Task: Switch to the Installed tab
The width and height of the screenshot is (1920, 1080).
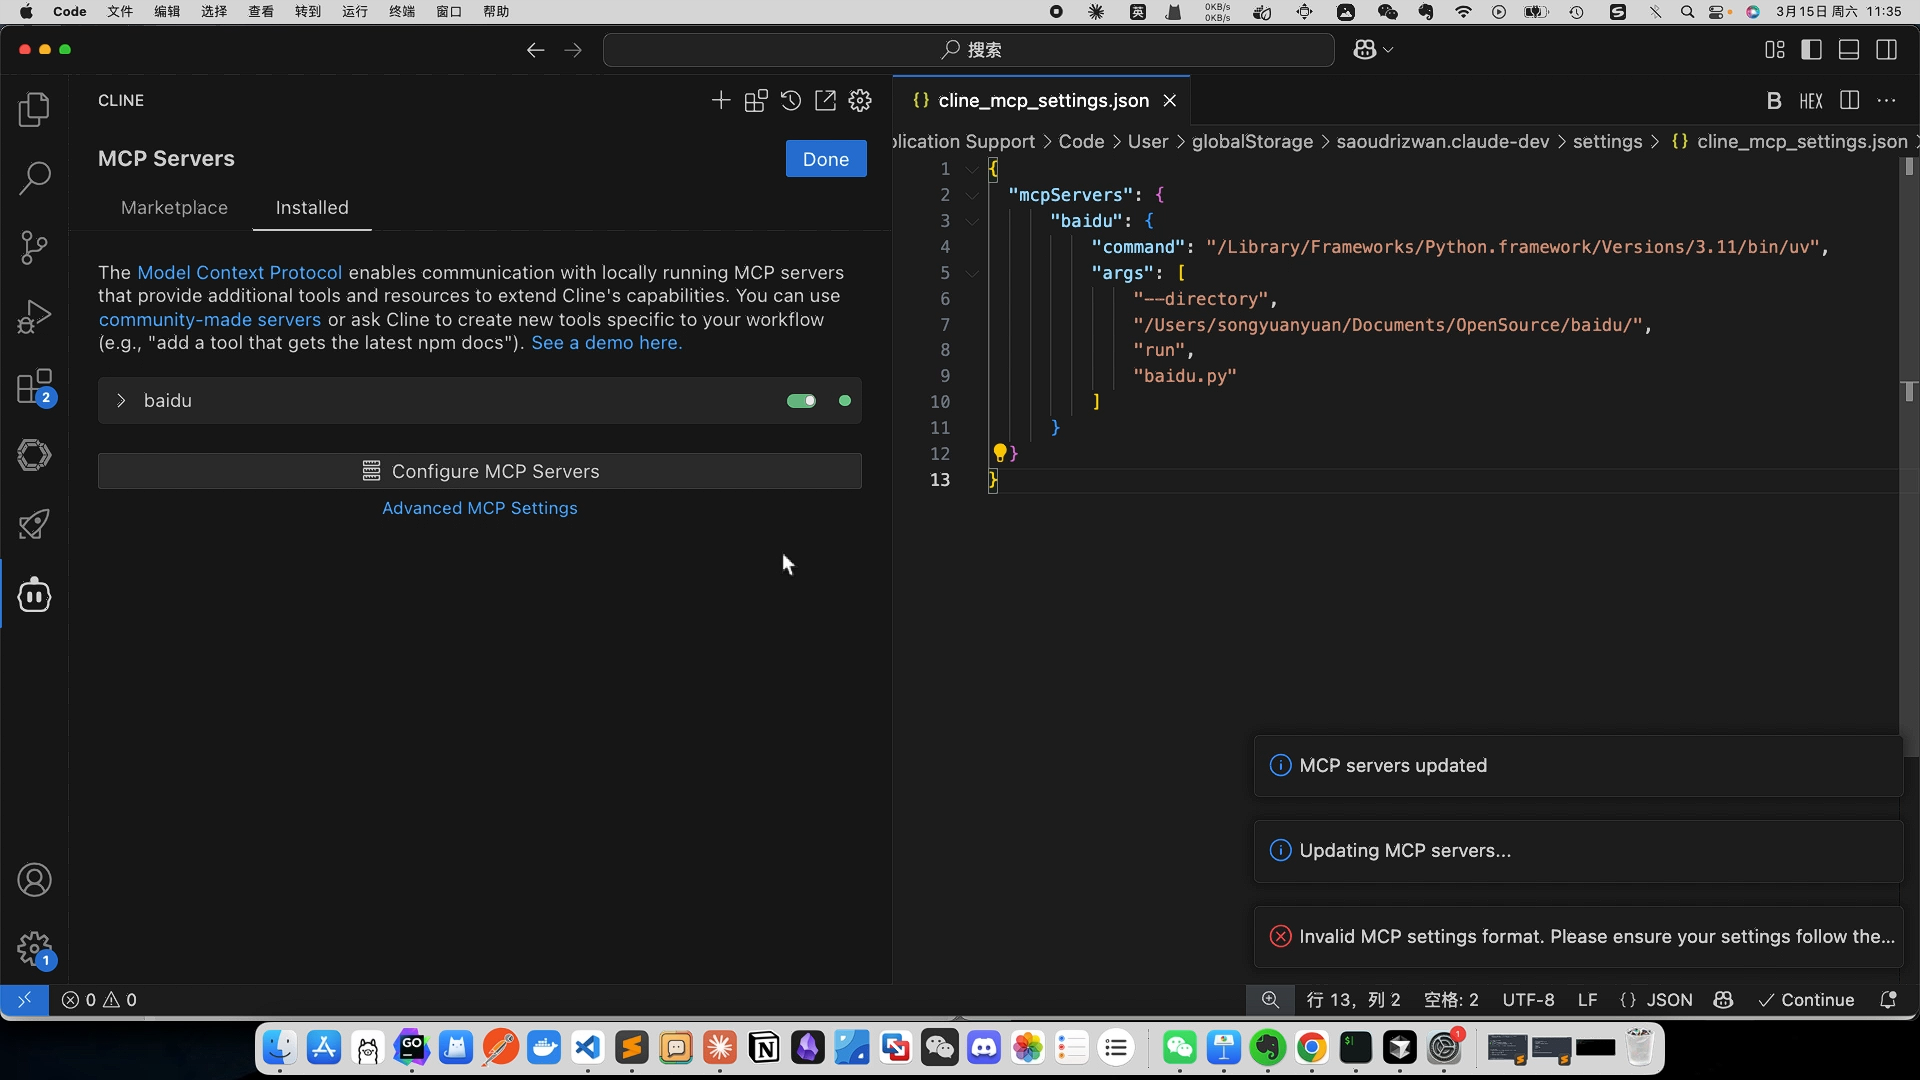Action: (312, 208)
